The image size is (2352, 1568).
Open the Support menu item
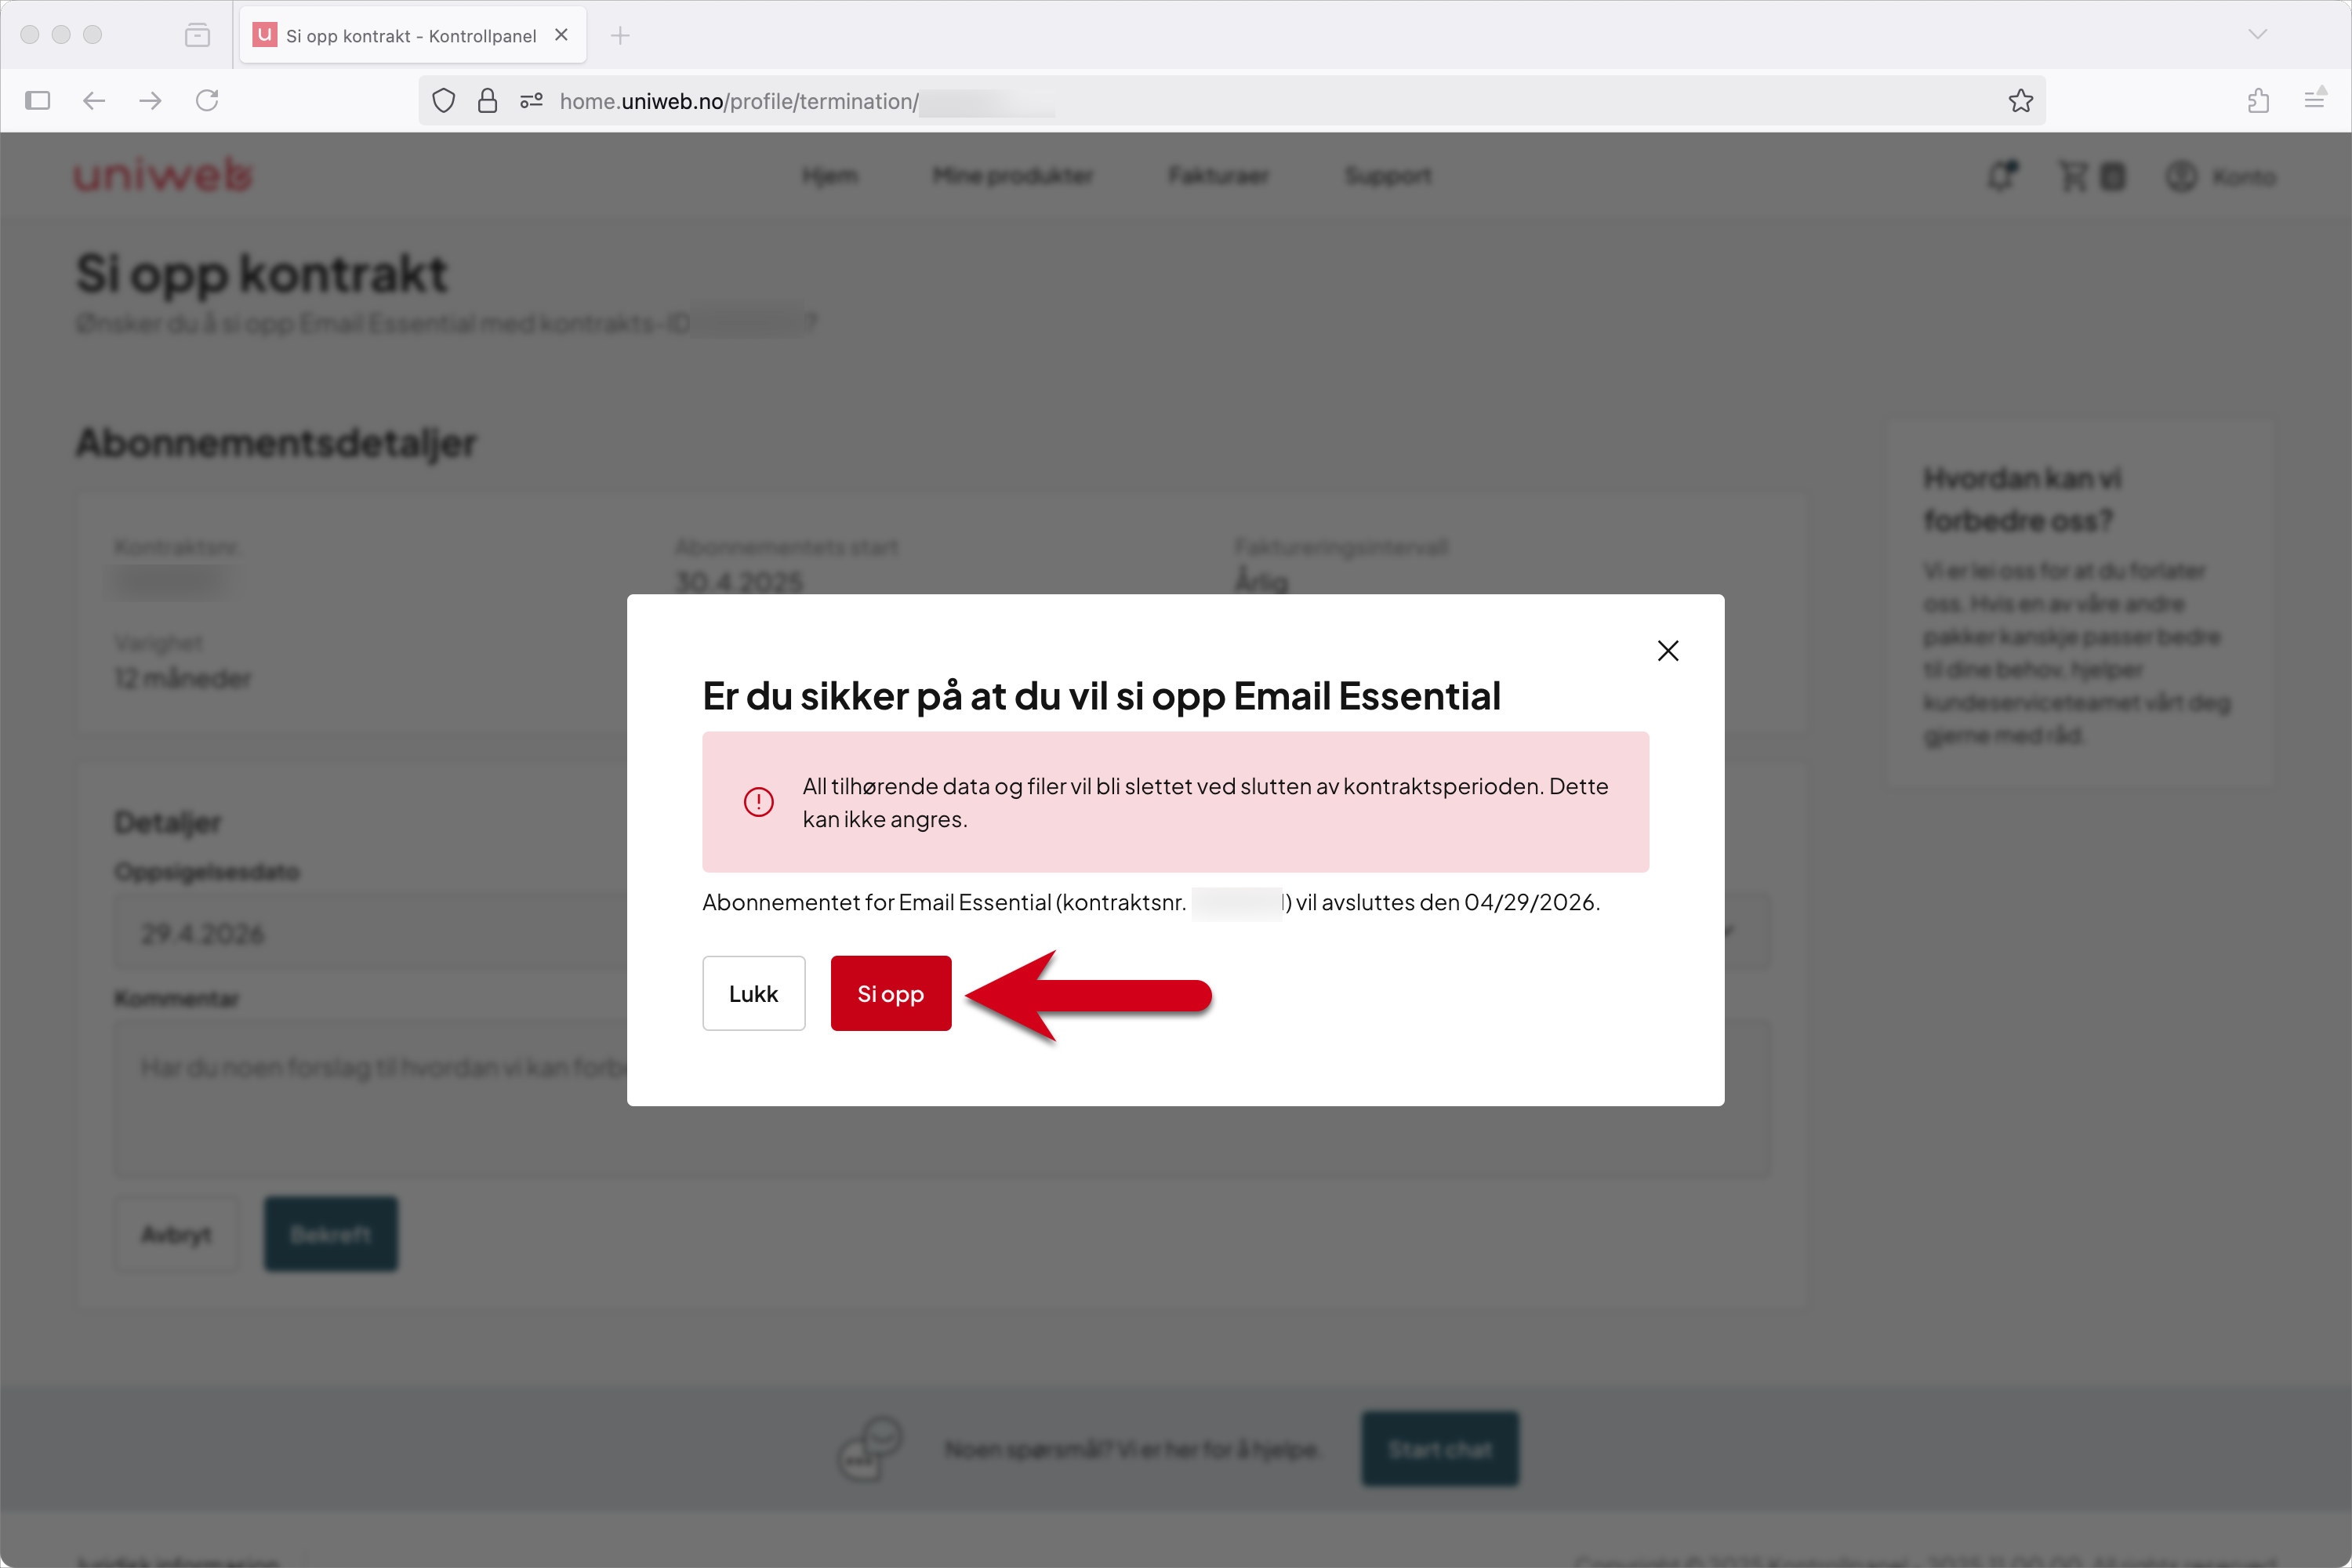point(1388,176)
